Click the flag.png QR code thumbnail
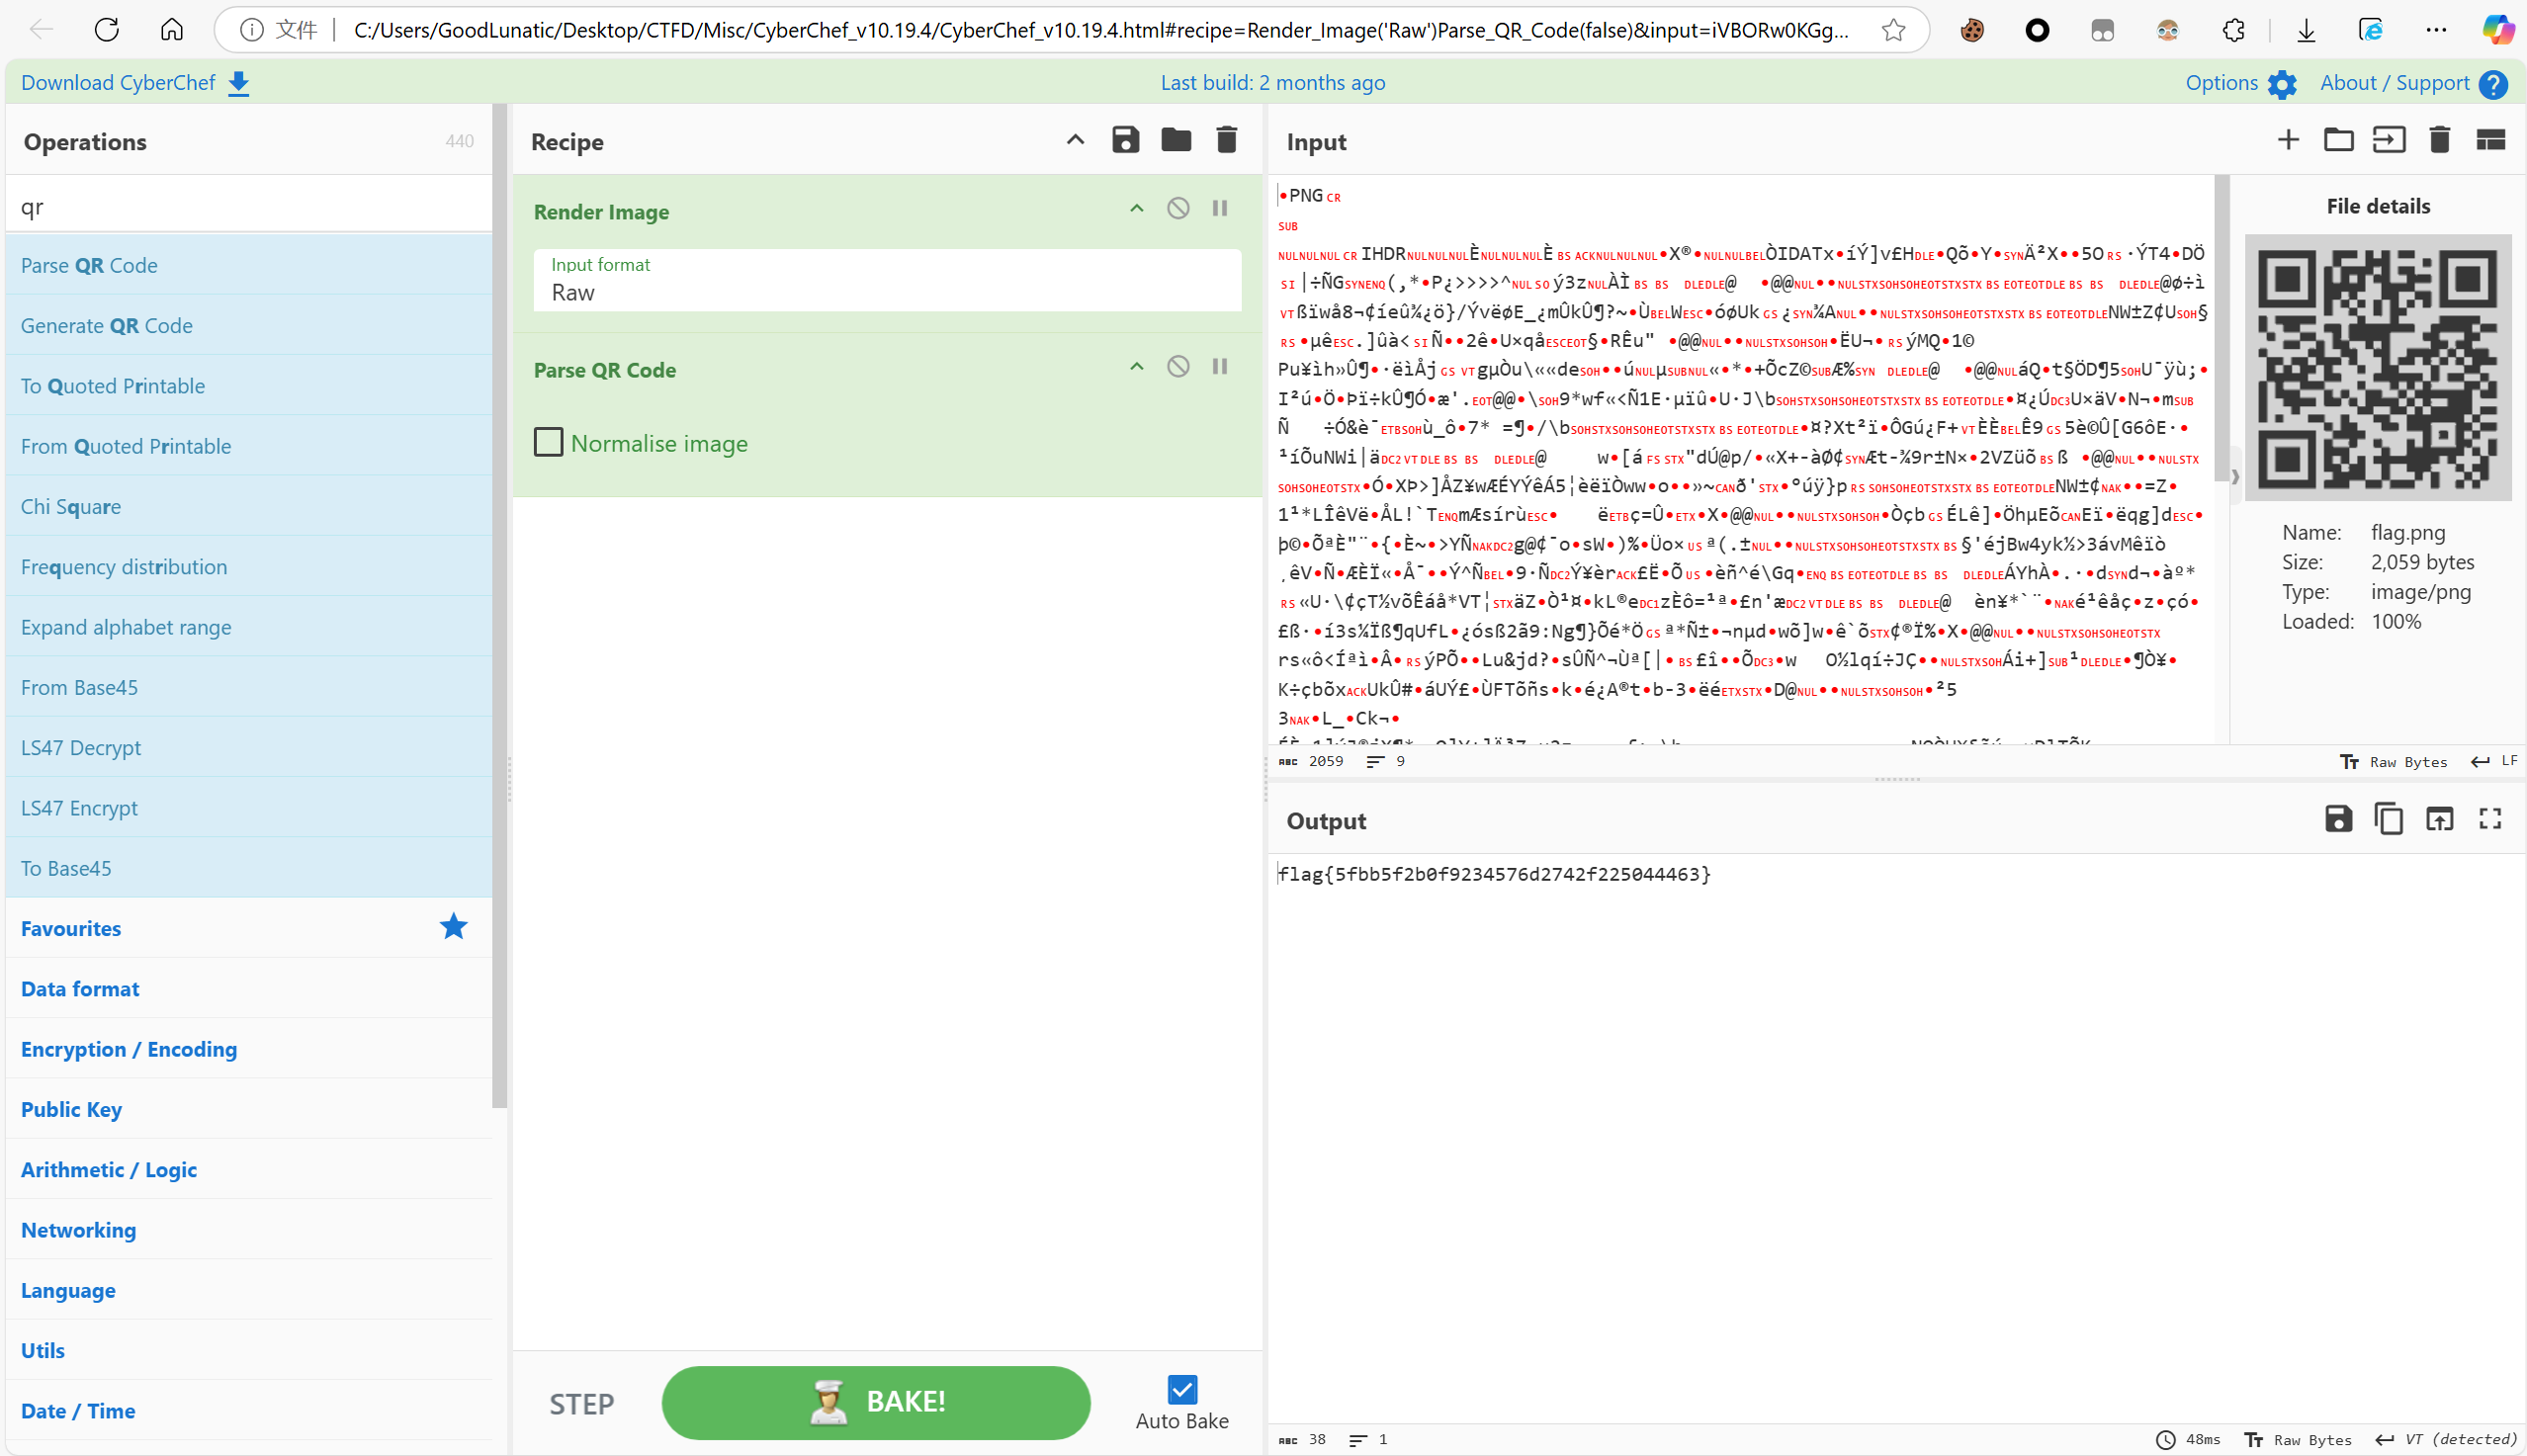 (x=2378, y=367)
